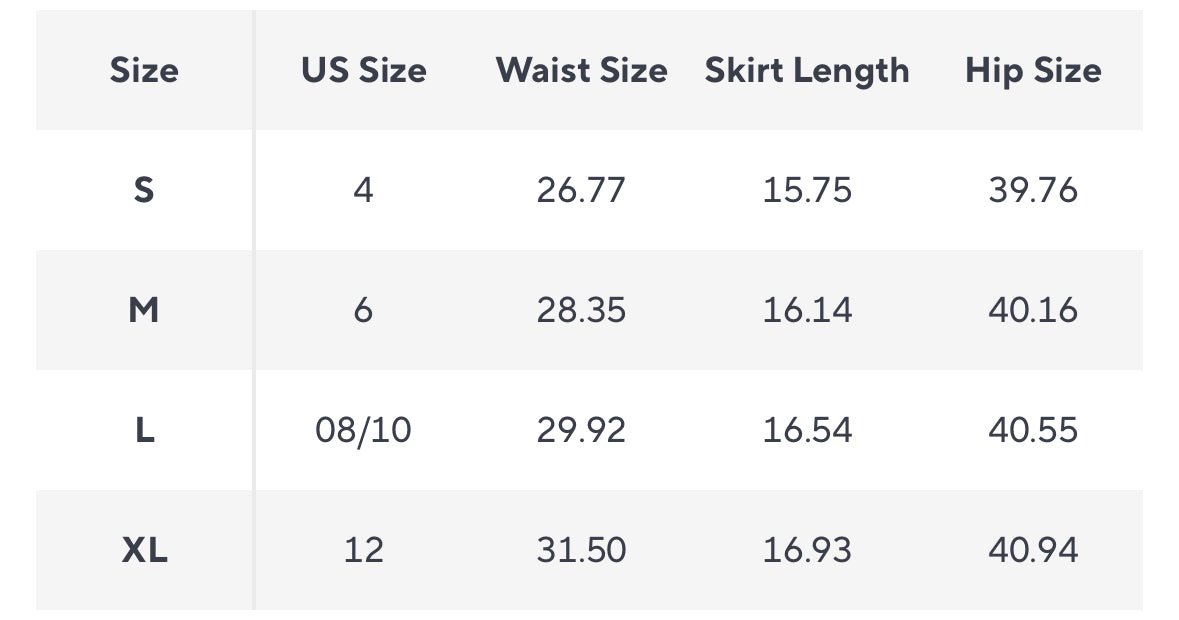Click US size value 08/10
Screen dimensions: 1179x620
pyautogui.click(x=363, y=430)
